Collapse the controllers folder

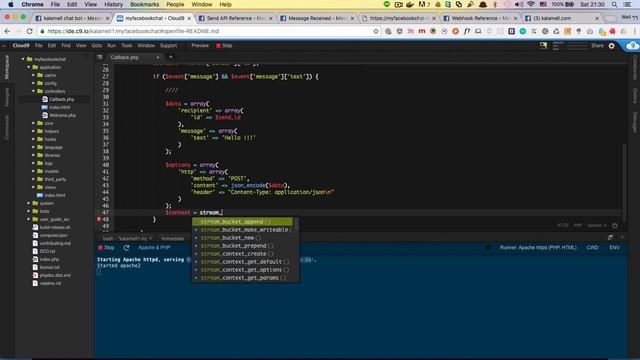pos(33,91)
